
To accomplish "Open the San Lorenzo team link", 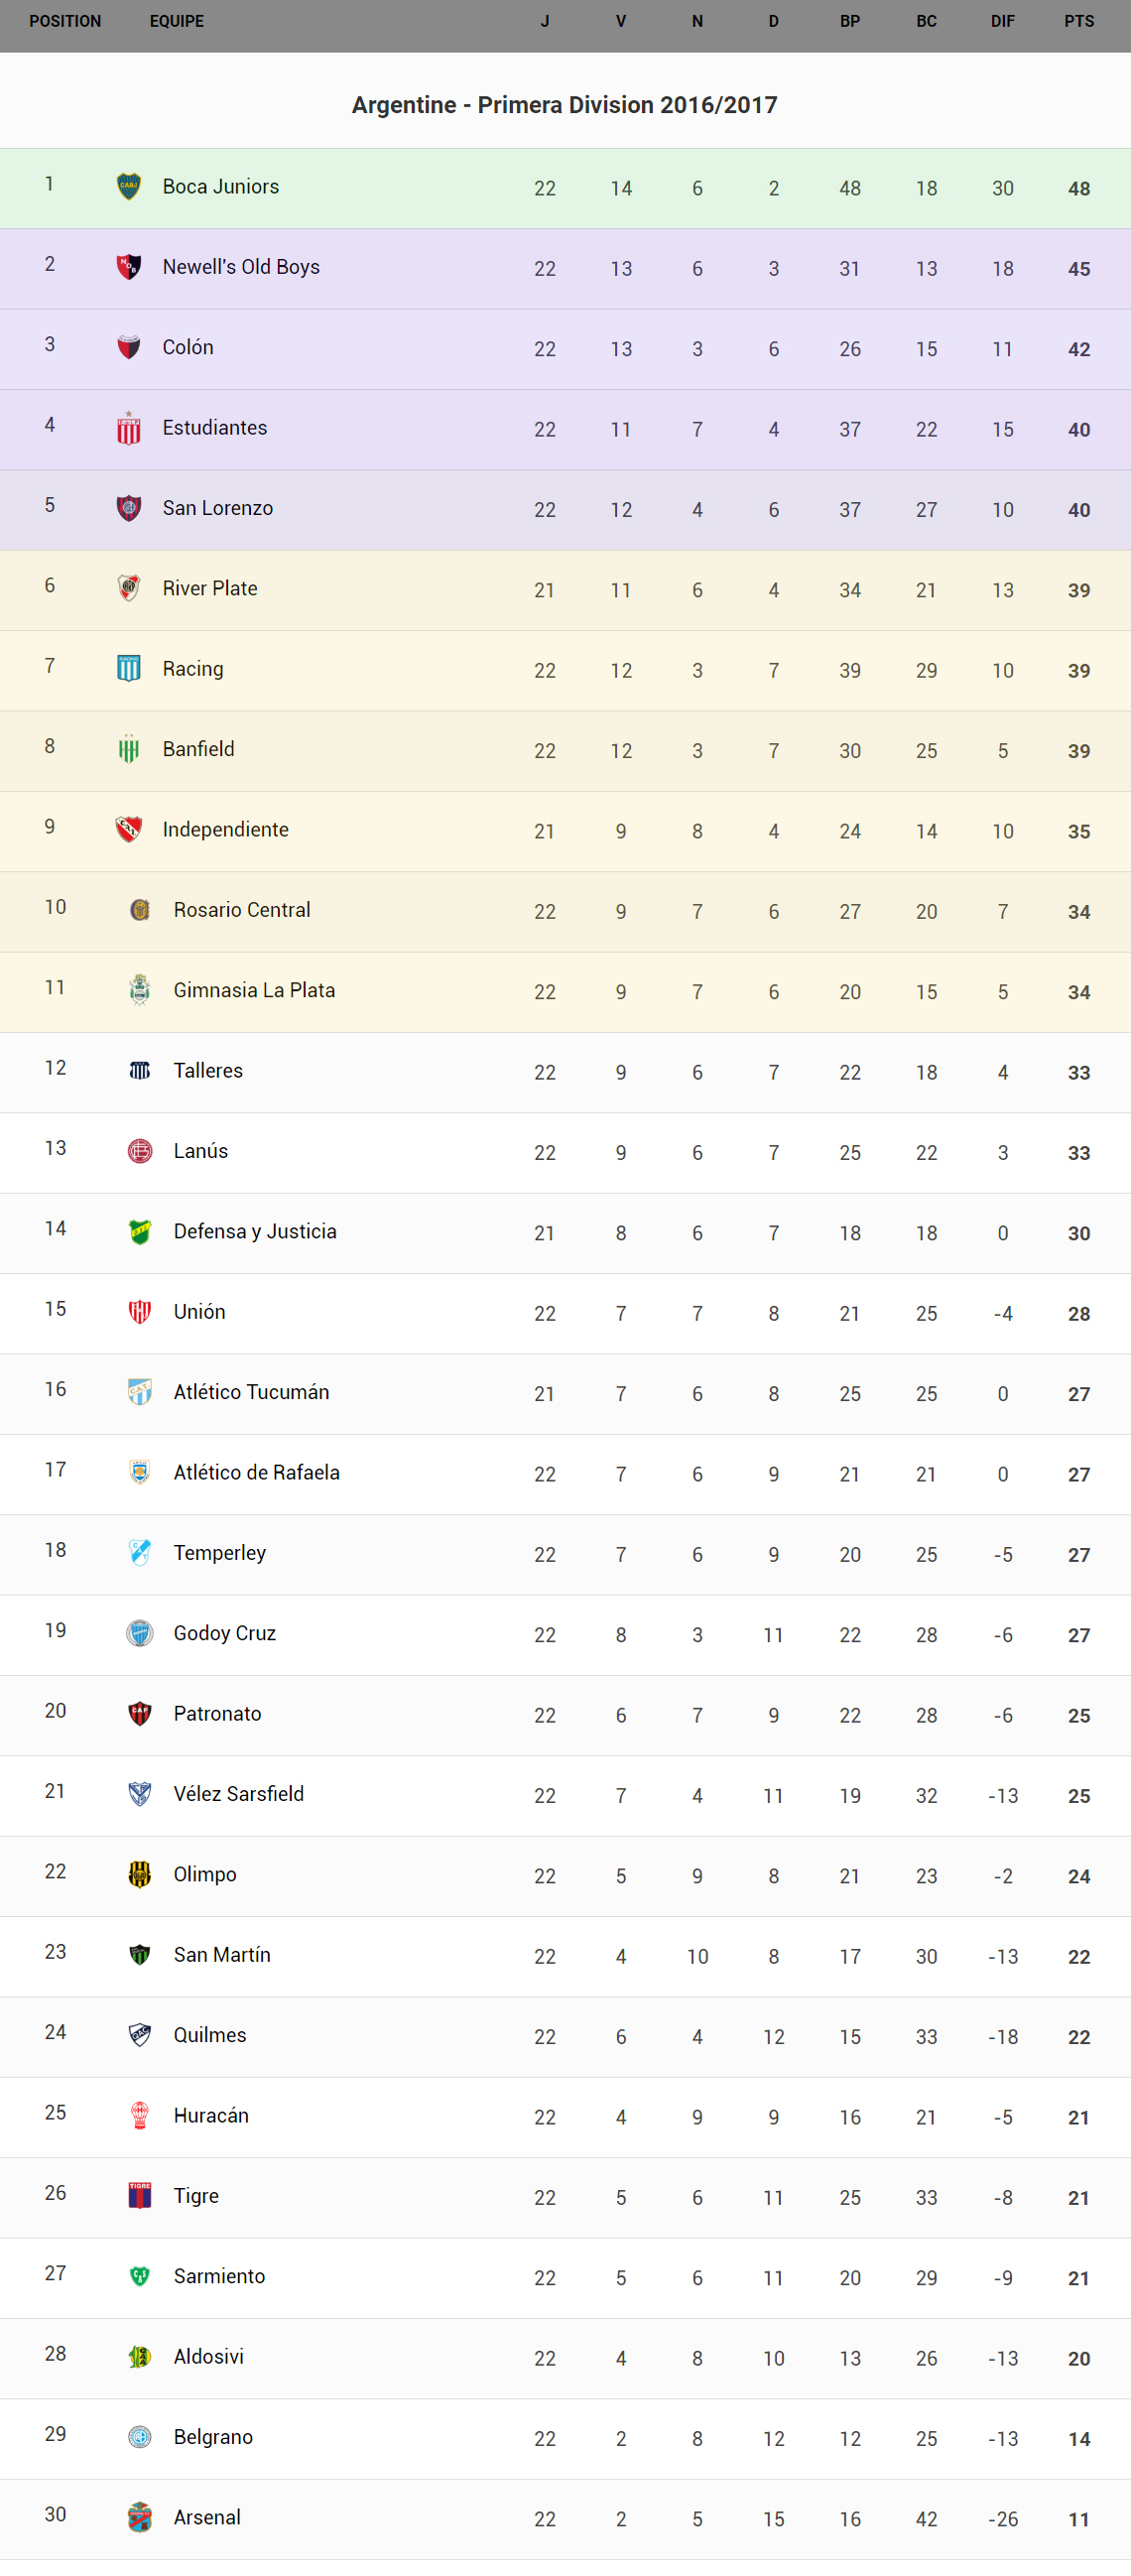I will click(218, 508).
